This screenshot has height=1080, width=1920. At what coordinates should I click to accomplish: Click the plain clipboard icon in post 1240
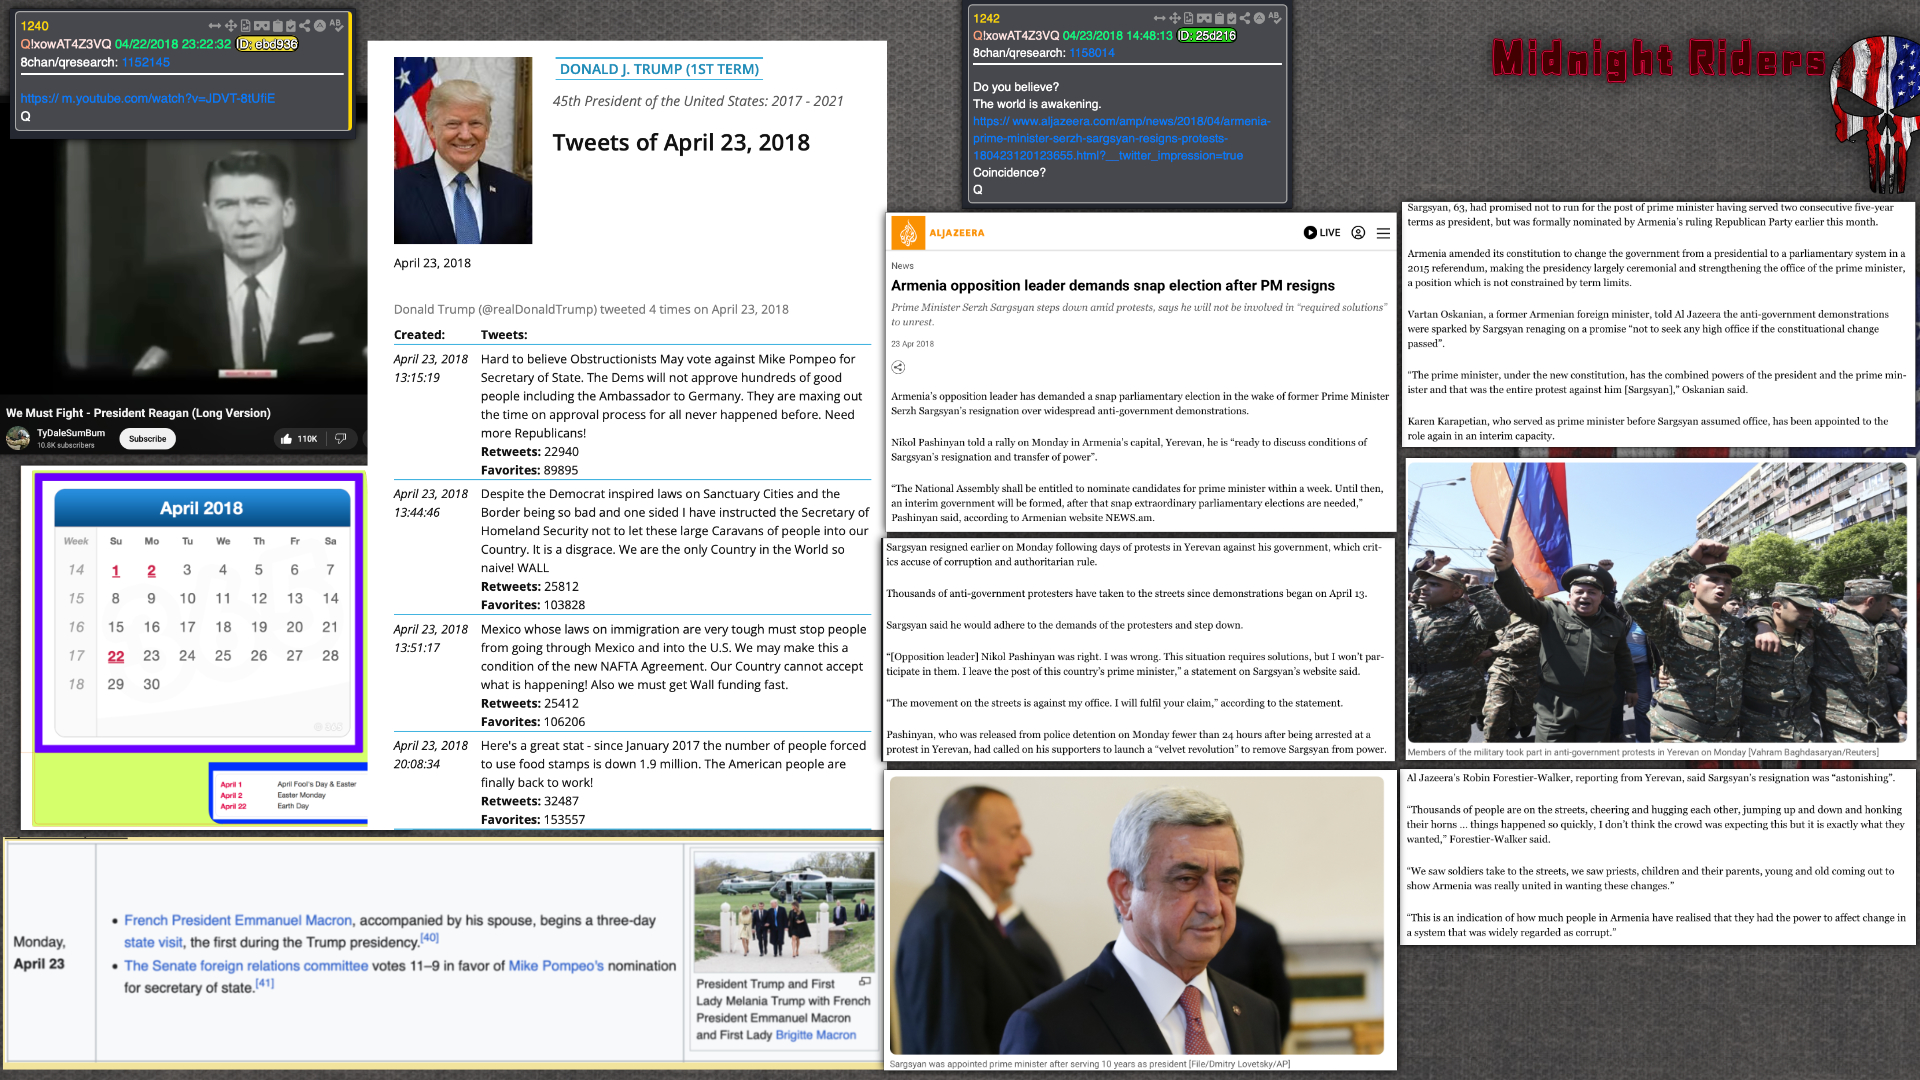click(x=278, y=26)
